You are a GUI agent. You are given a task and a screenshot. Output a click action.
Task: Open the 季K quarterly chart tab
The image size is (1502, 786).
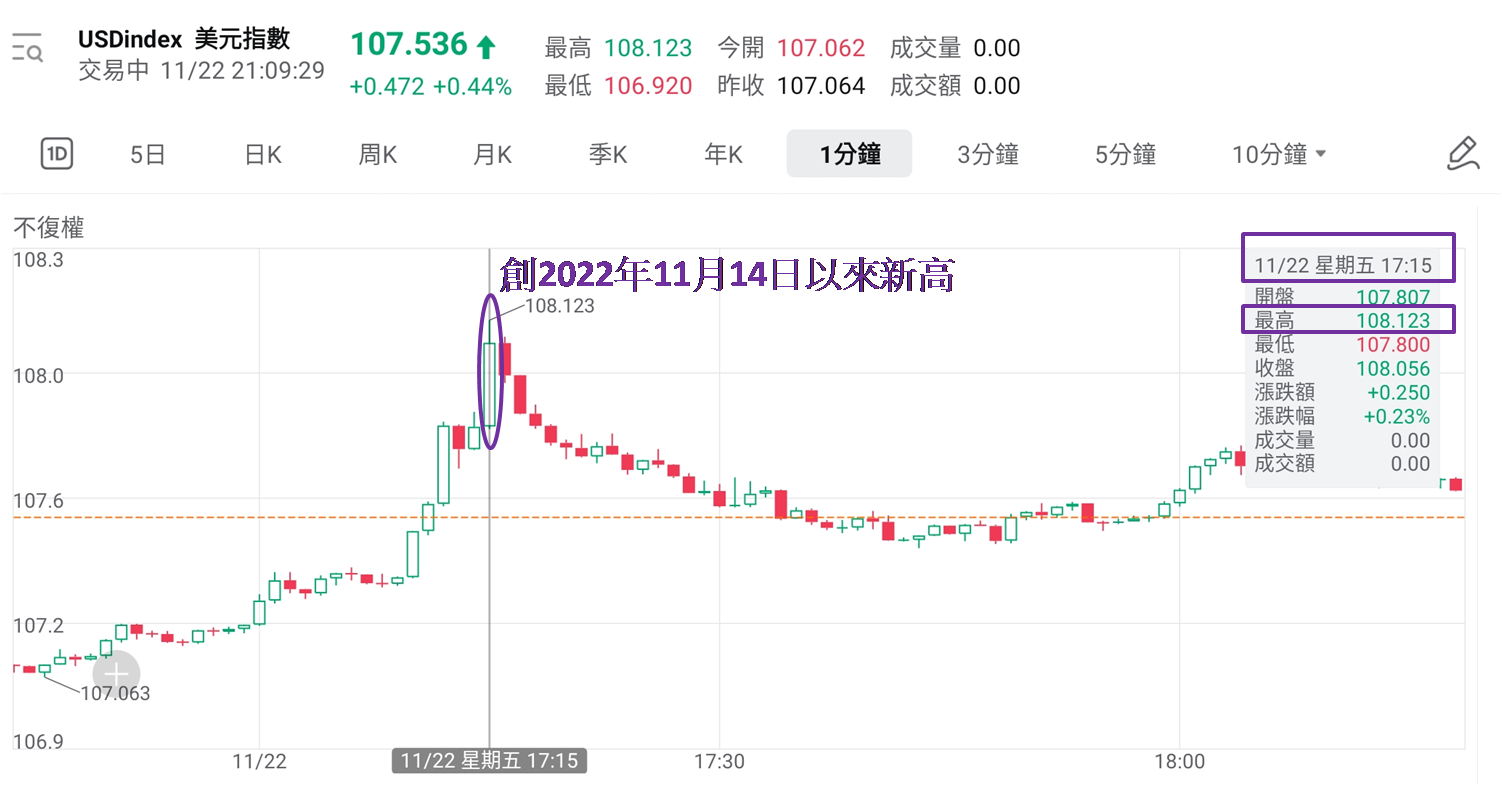pyautogui.click(x=607, y=154)
